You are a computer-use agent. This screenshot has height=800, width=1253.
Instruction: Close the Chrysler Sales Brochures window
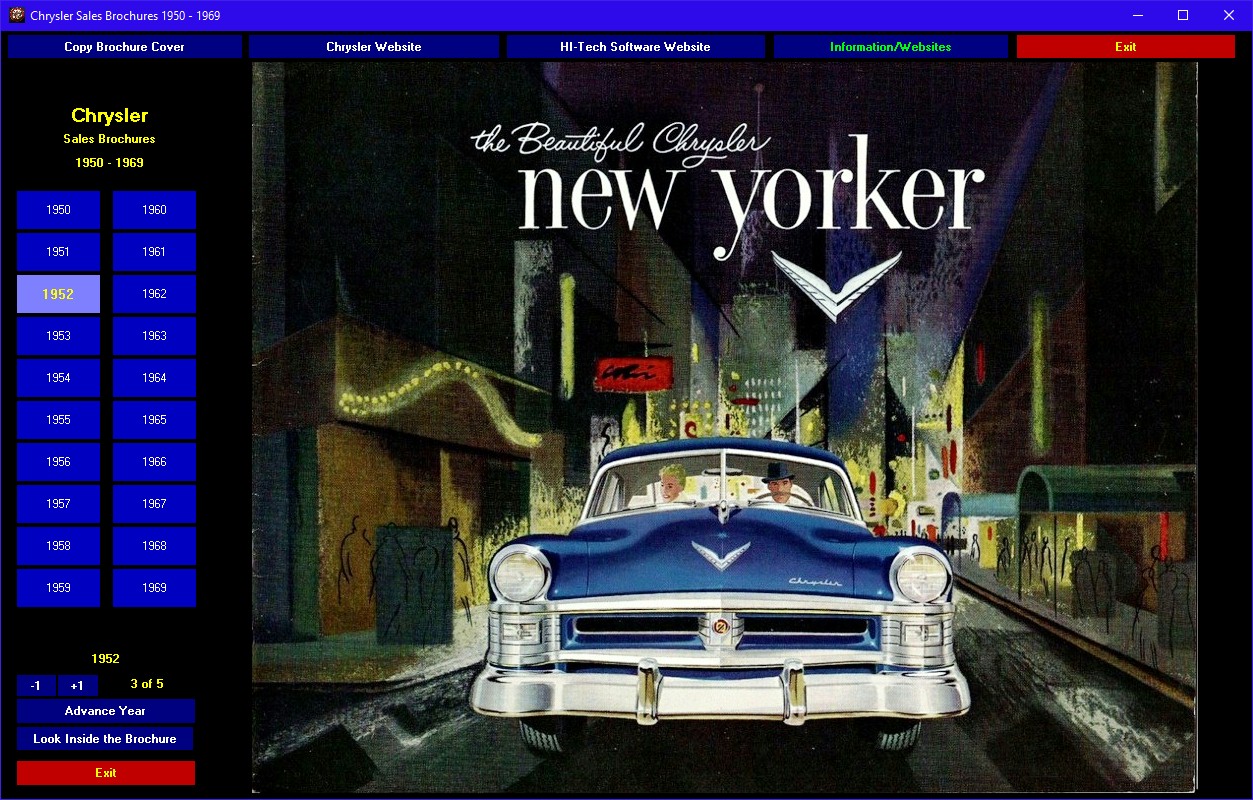click(x=1229, y=15)
